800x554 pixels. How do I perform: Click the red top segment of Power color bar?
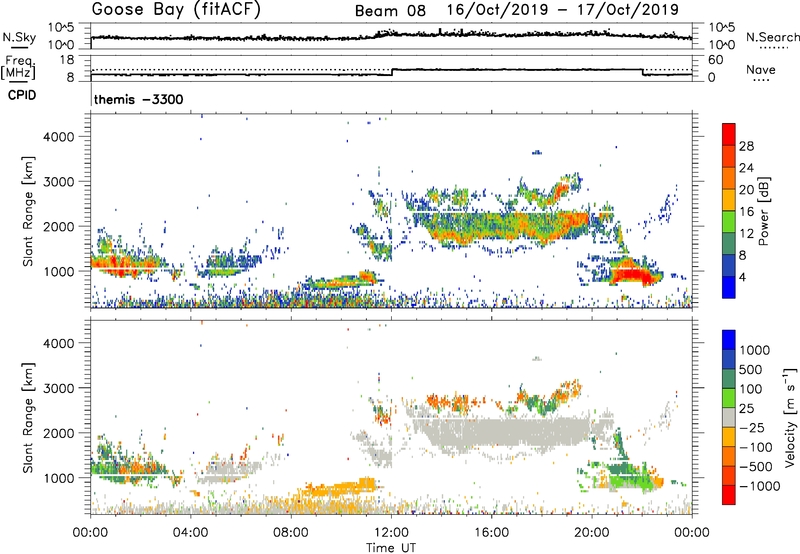click(729, 134)
